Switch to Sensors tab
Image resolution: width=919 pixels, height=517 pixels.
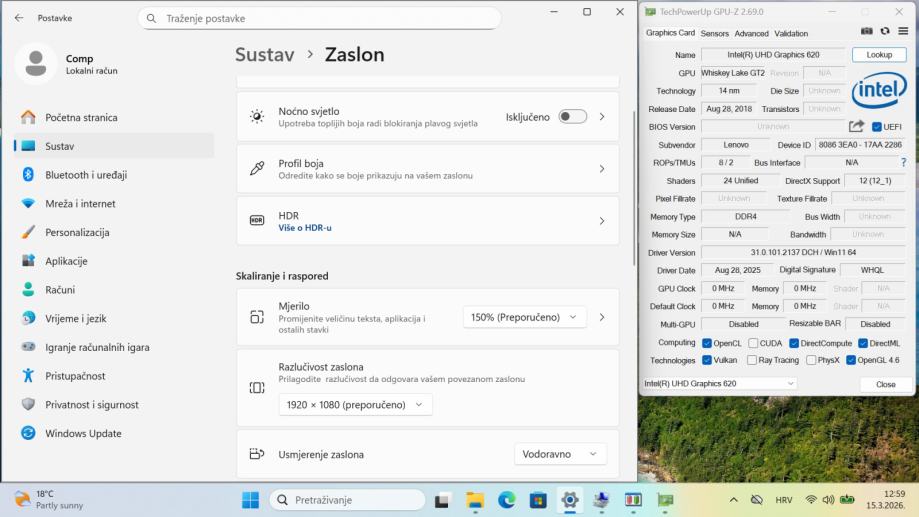tap(714, 33)
